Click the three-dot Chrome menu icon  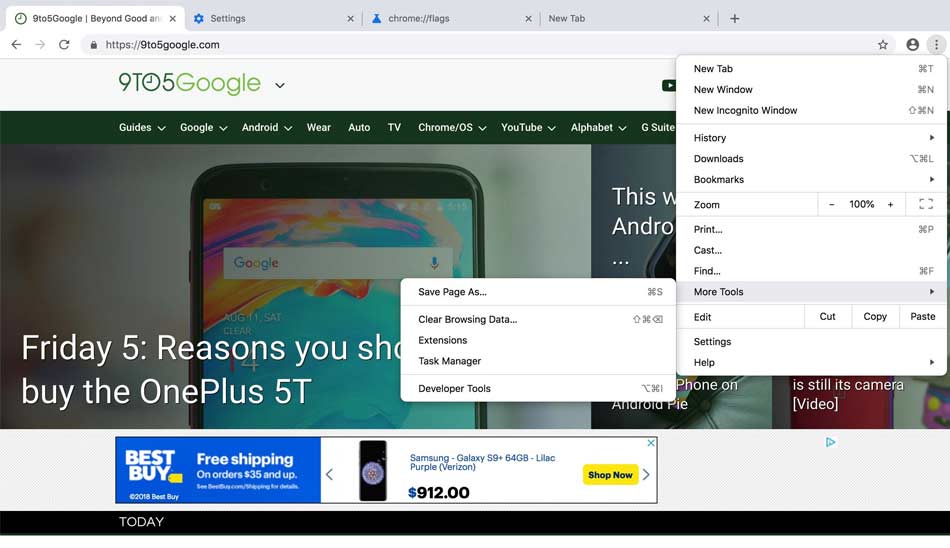(x=936, y=44)
